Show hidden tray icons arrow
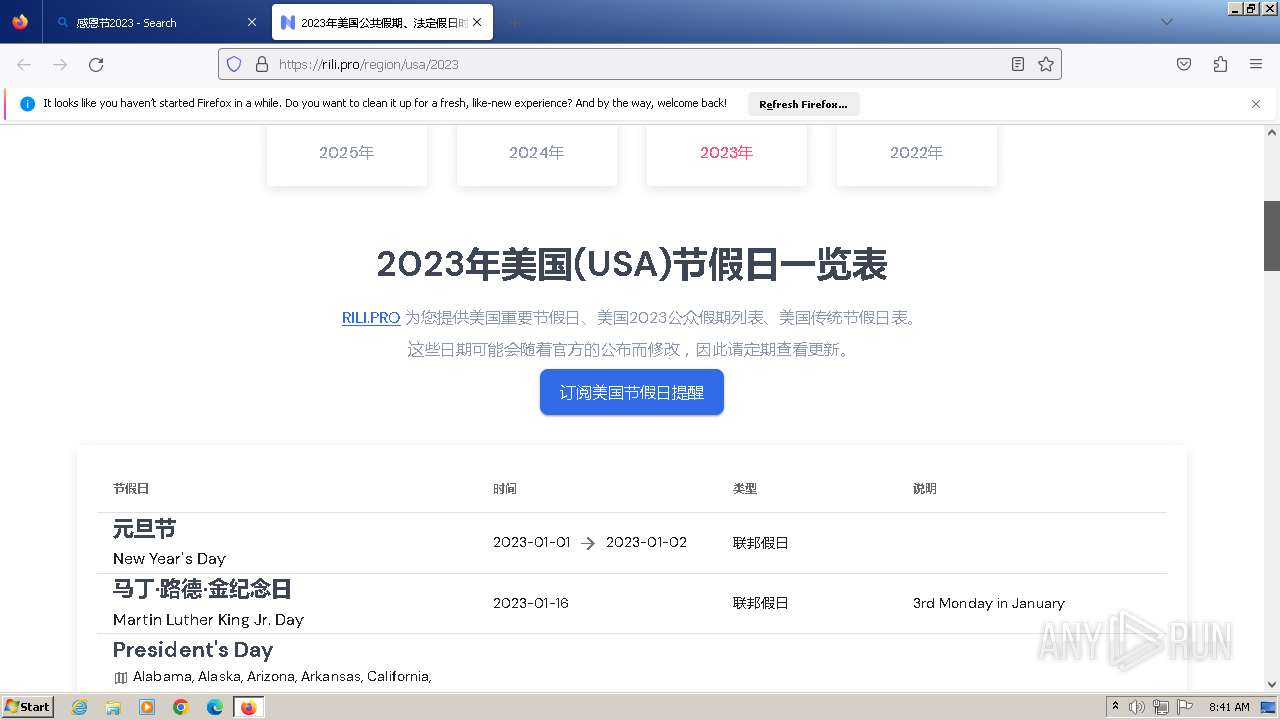The height and width of the screenshot is (720, 1280). click(x=1115, y=707)
